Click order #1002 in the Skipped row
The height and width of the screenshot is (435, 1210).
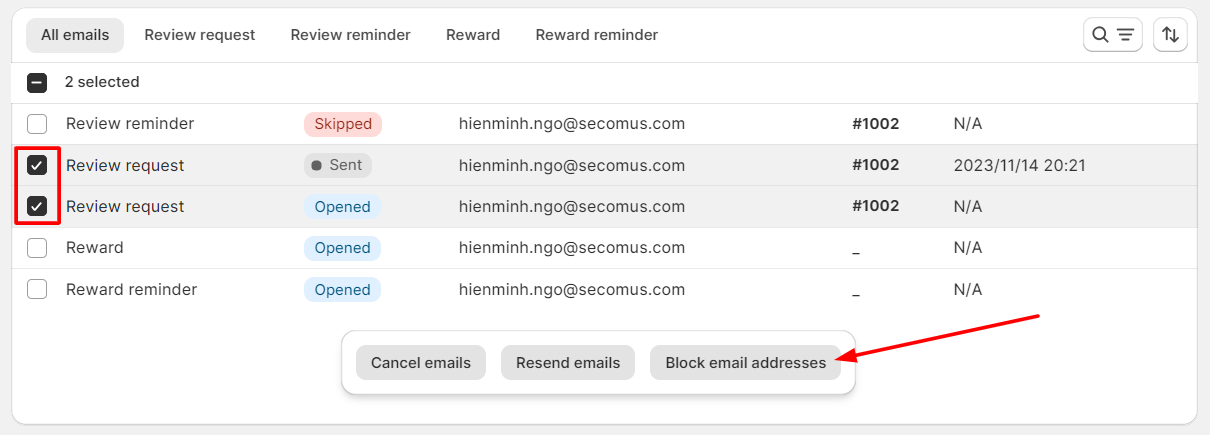pyautogui.click(x=876, y=124)
